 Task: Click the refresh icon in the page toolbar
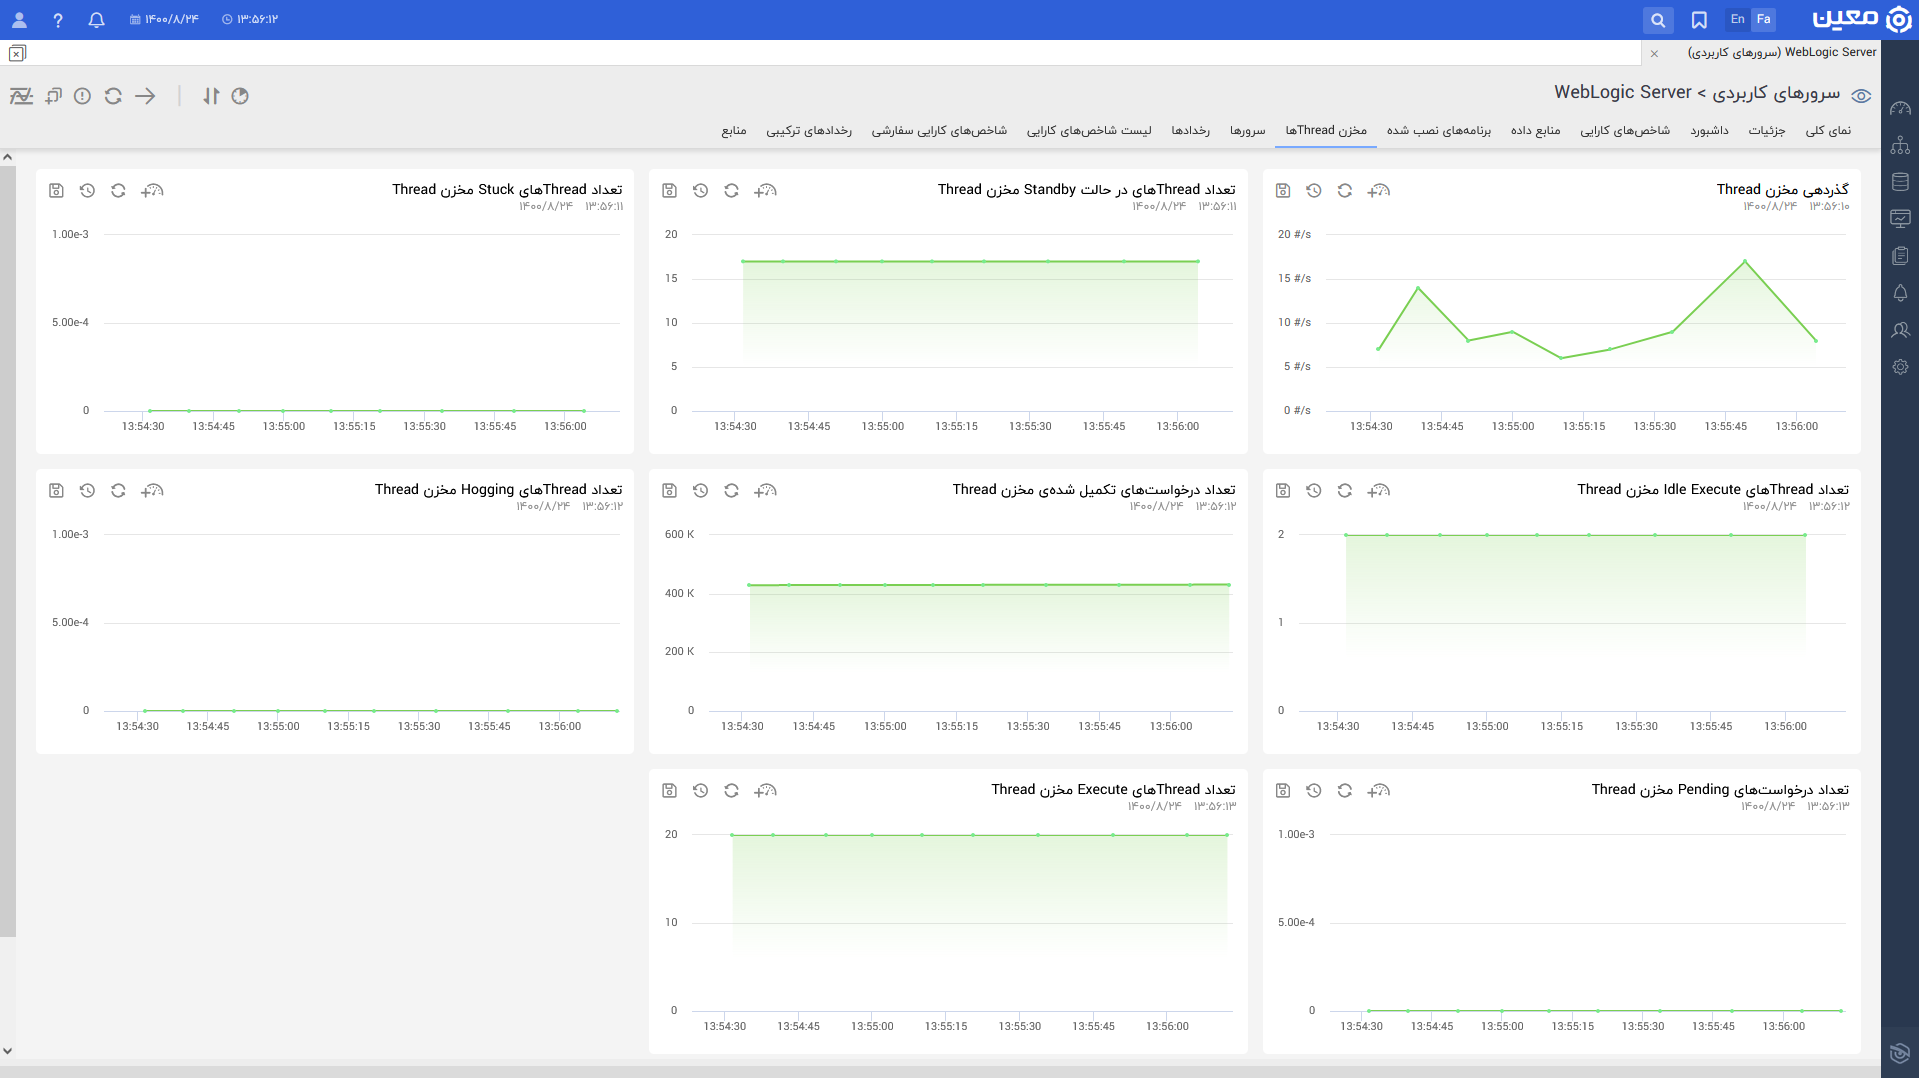113,96
